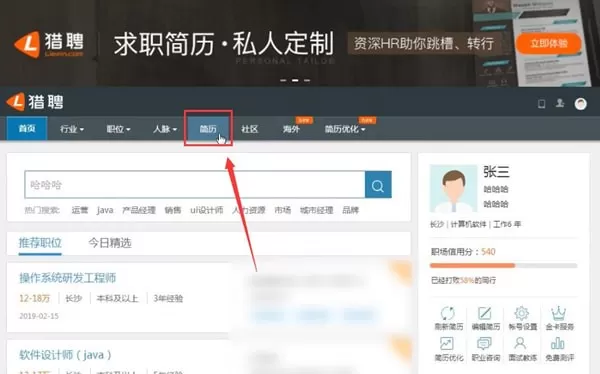Open the 海外 nav item

coord(291,129)
